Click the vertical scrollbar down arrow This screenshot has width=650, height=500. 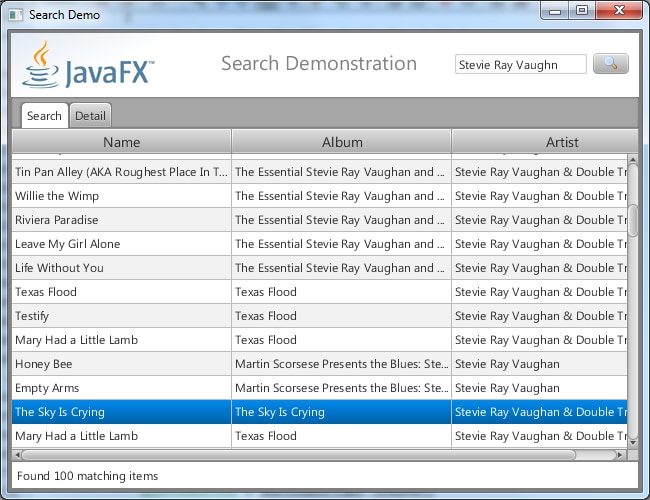(x=632, y=440)
